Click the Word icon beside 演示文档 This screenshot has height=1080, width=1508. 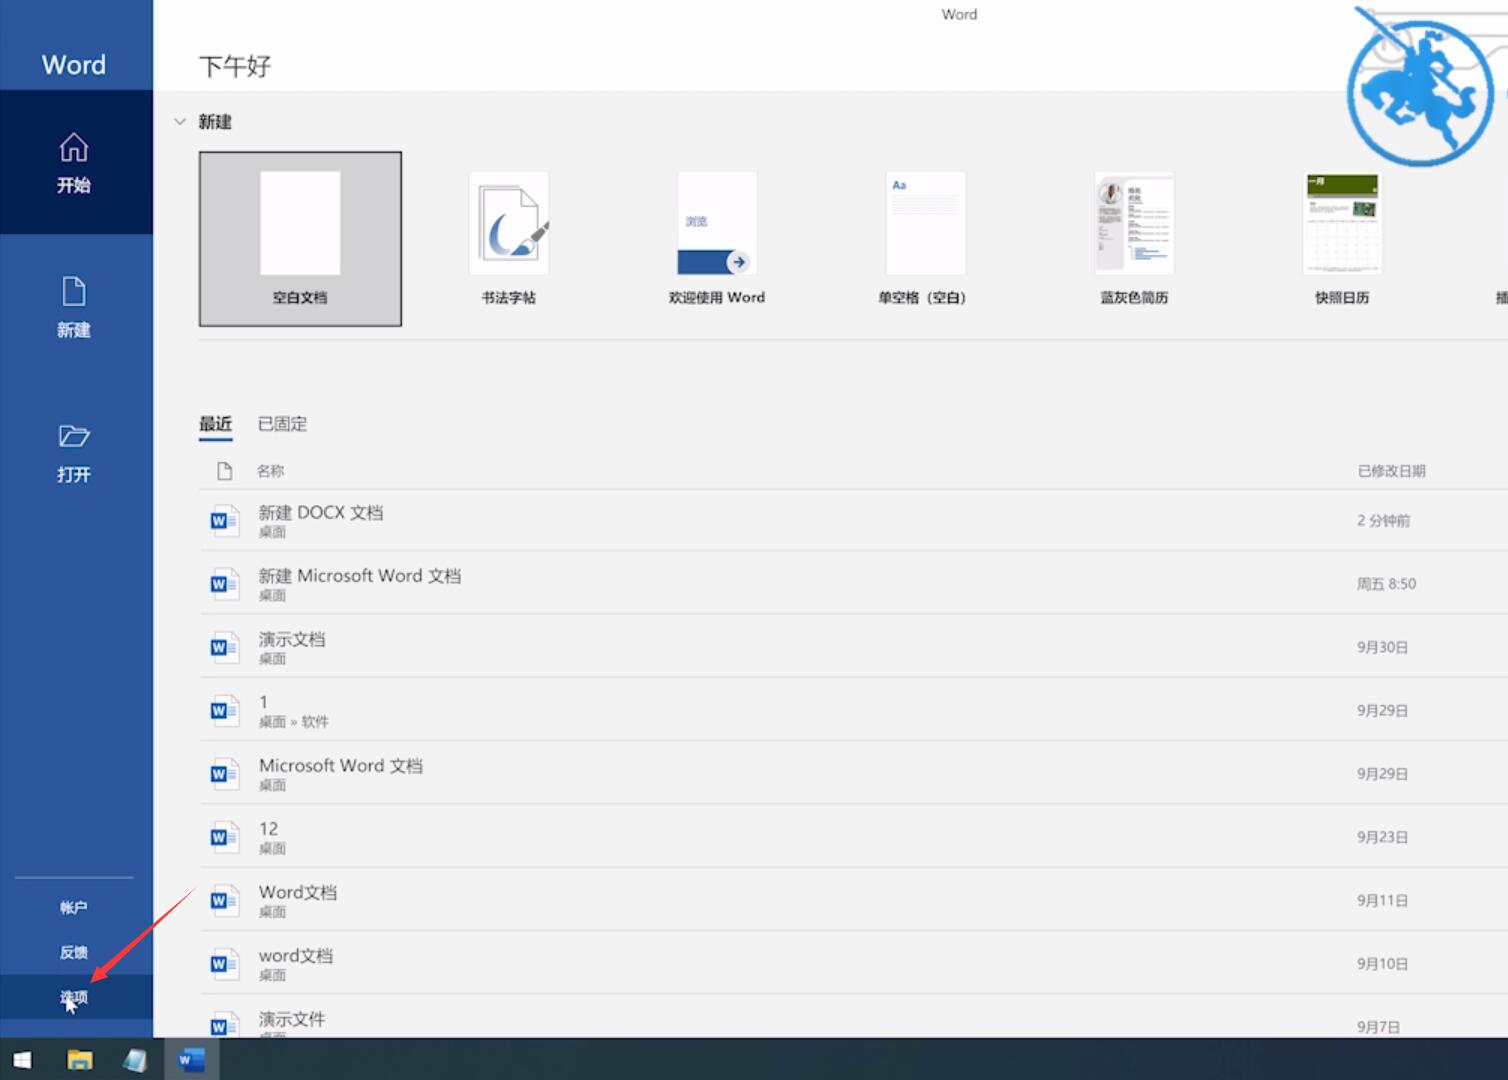[x=223, y=647]
